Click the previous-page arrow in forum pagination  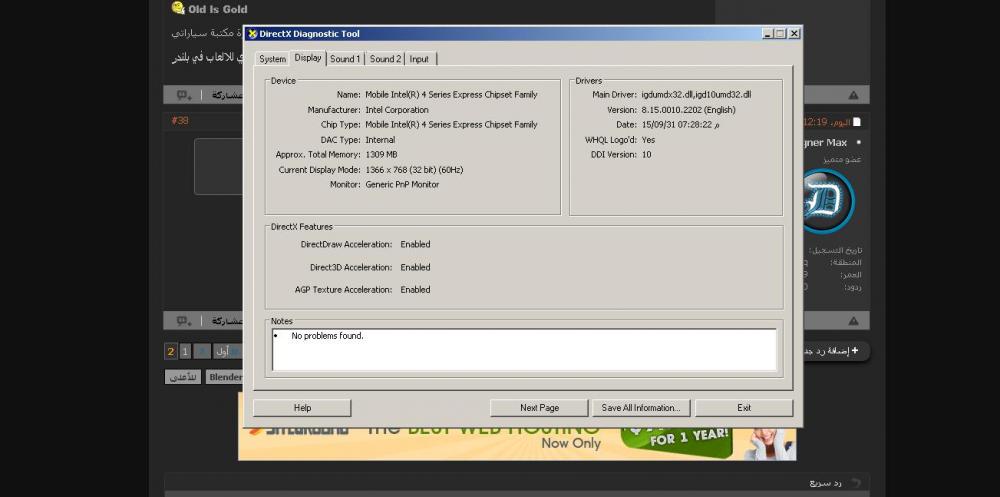(x=202, y=351)
